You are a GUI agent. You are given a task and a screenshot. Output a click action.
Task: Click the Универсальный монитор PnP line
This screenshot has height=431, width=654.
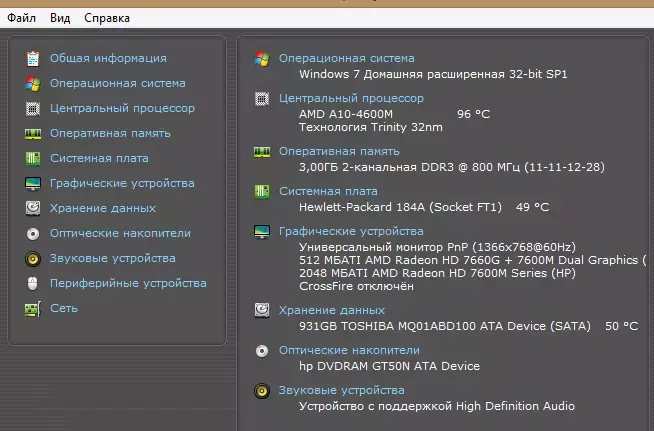click(x=437, y=247)
